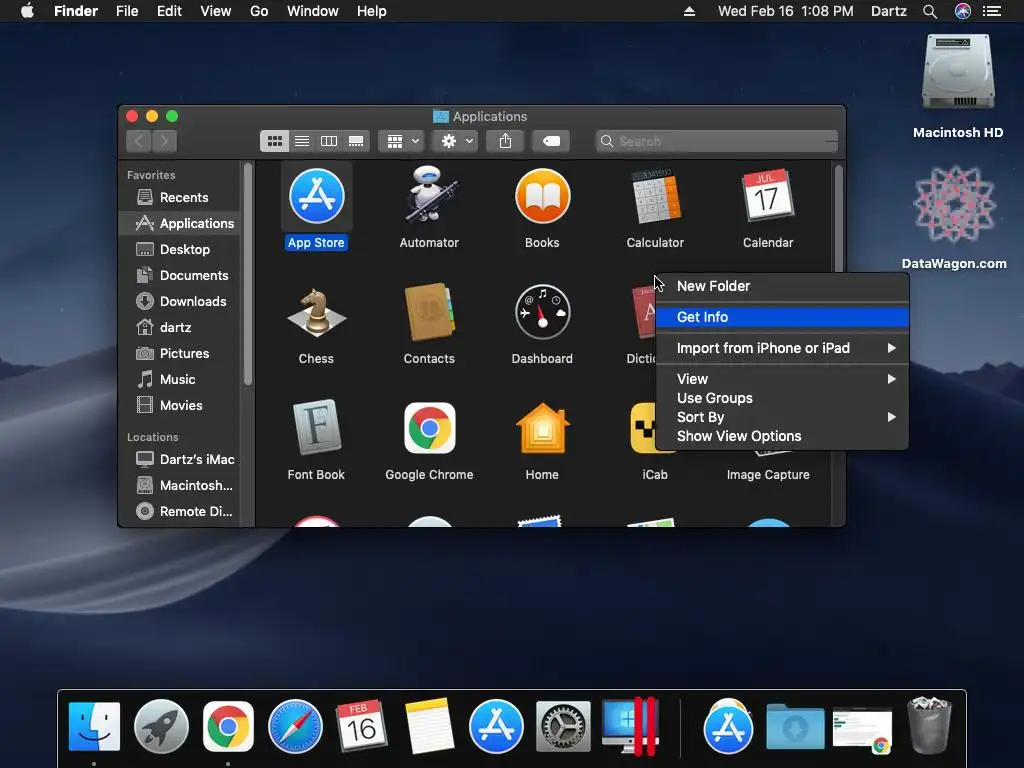
Task: Open Notes from the Dock
Action: (429, 726)
